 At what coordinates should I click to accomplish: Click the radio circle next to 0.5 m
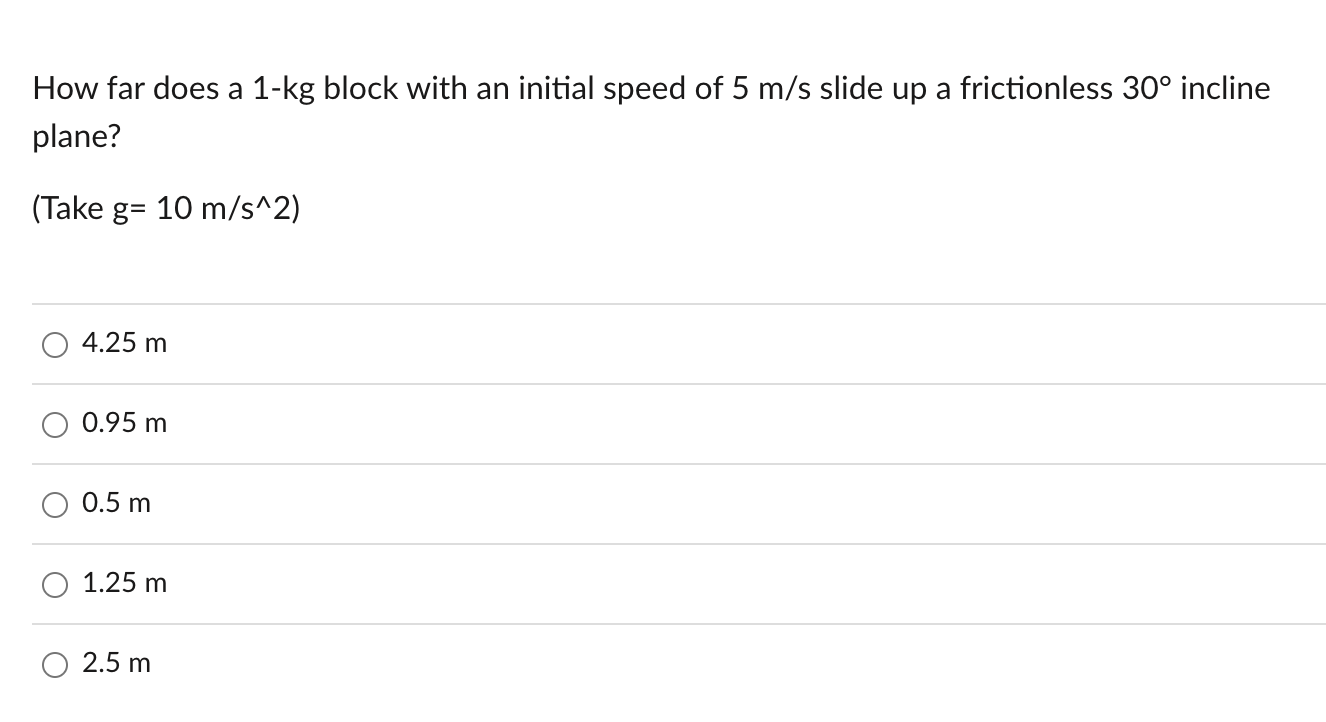click(x=55, y=505)
